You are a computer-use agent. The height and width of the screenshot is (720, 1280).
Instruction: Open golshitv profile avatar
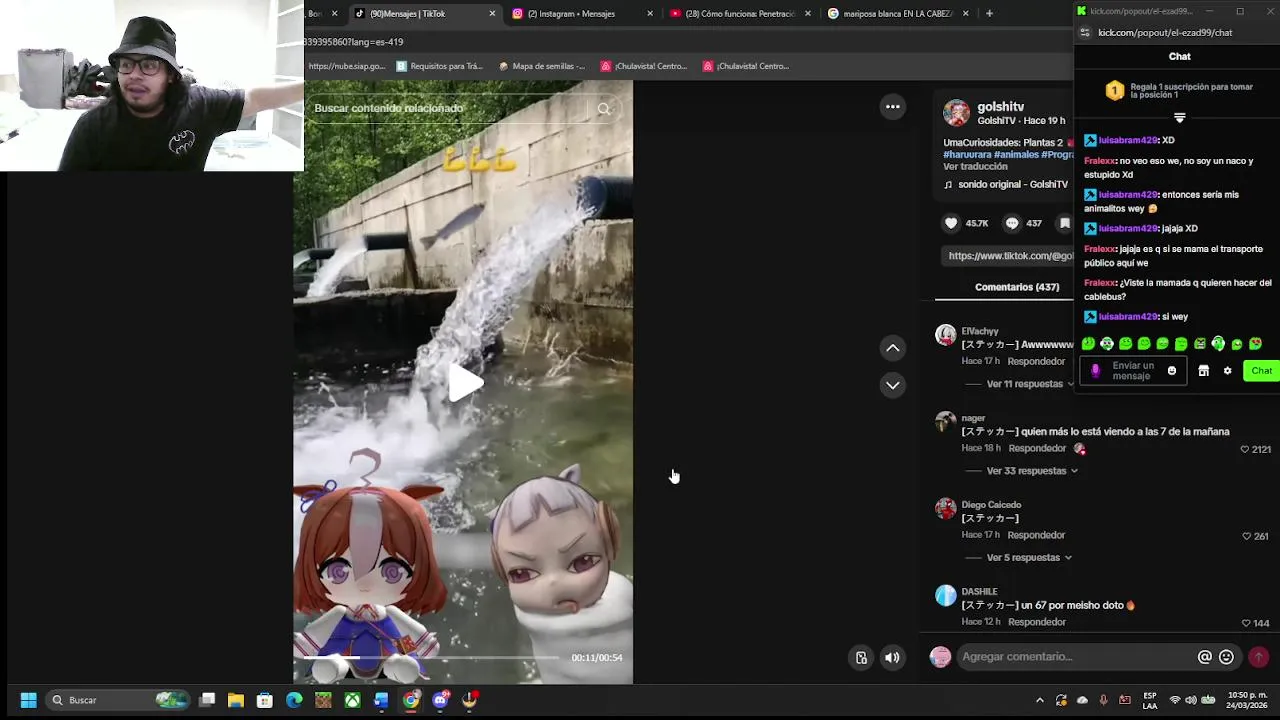pyautogui.click(x=957, y=113)
